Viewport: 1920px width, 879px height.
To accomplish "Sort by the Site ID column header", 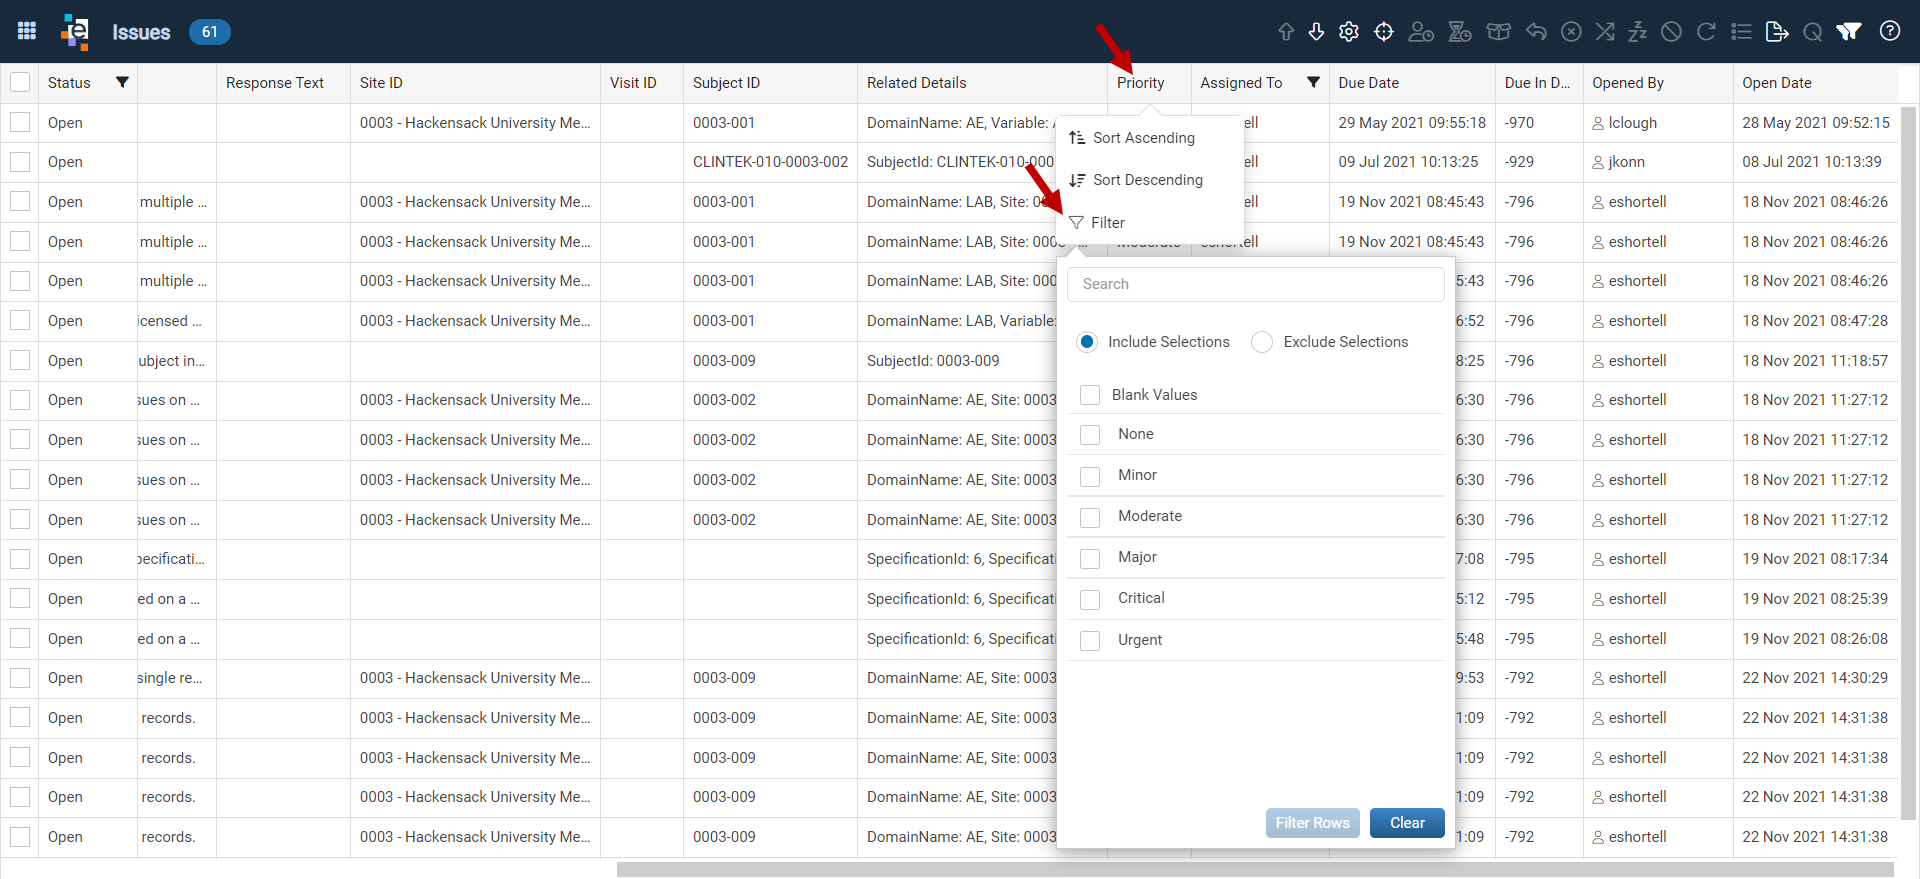I will 381,83.
